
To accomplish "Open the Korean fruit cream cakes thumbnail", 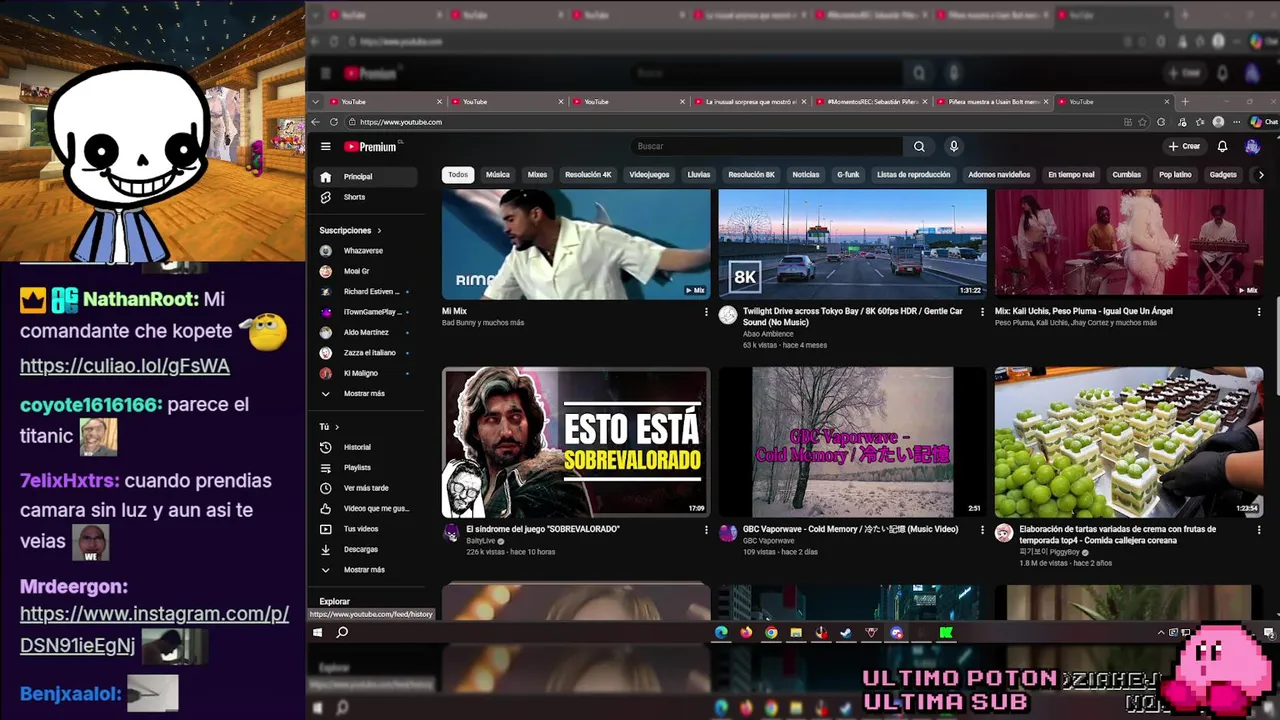I will (1128, 441).
